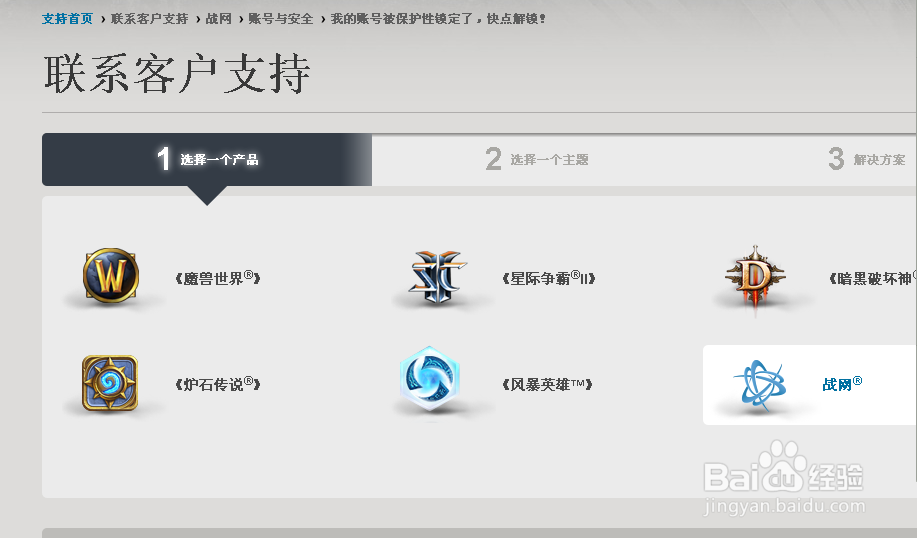Click the Diablo D emblem icon
The image size is (917, 538).
[755, 277]
